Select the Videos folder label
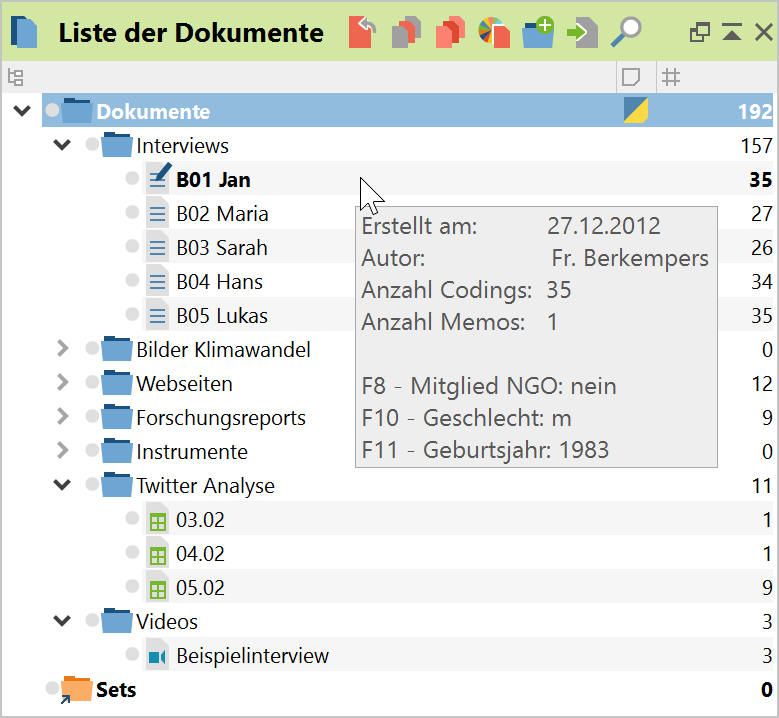 pos(167,622)
